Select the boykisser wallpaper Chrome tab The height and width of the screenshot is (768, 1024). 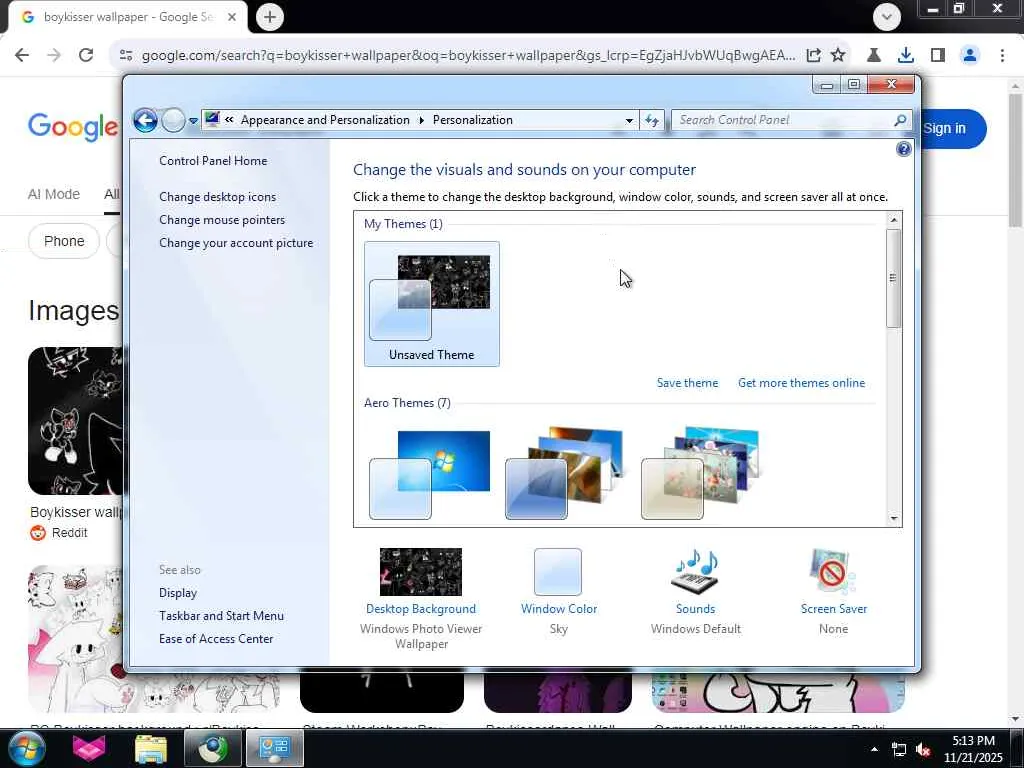click(x=127, y=17)
